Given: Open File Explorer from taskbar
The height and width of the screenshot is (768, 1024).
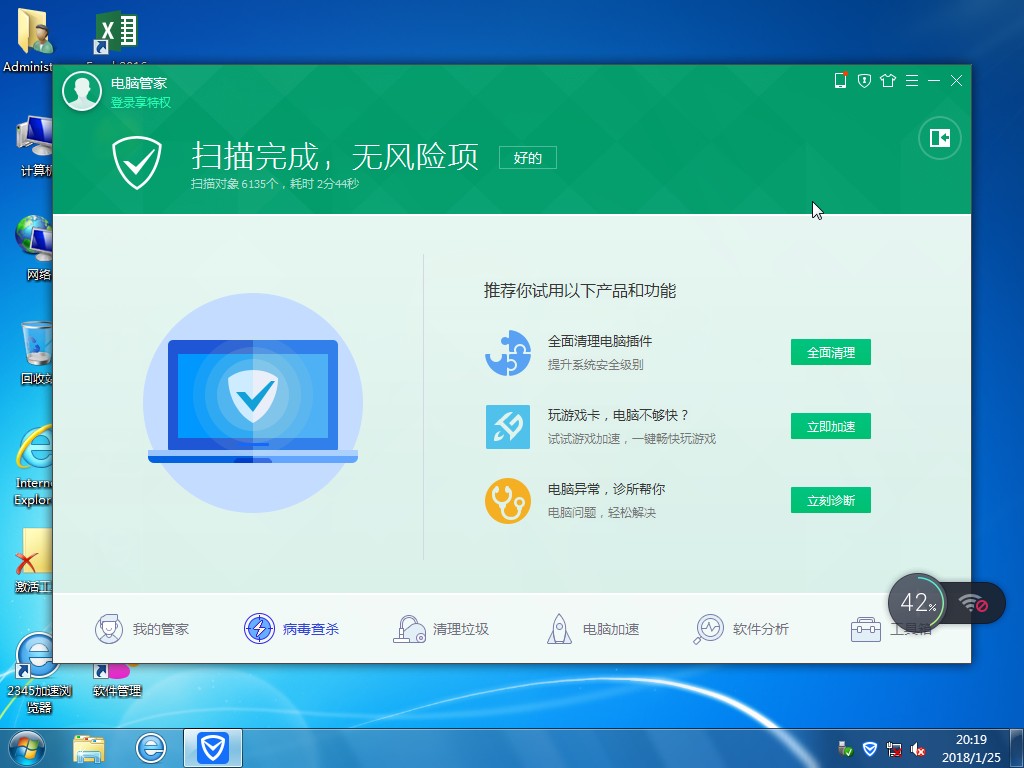Looking at the screenshot, I should point(89,748).
